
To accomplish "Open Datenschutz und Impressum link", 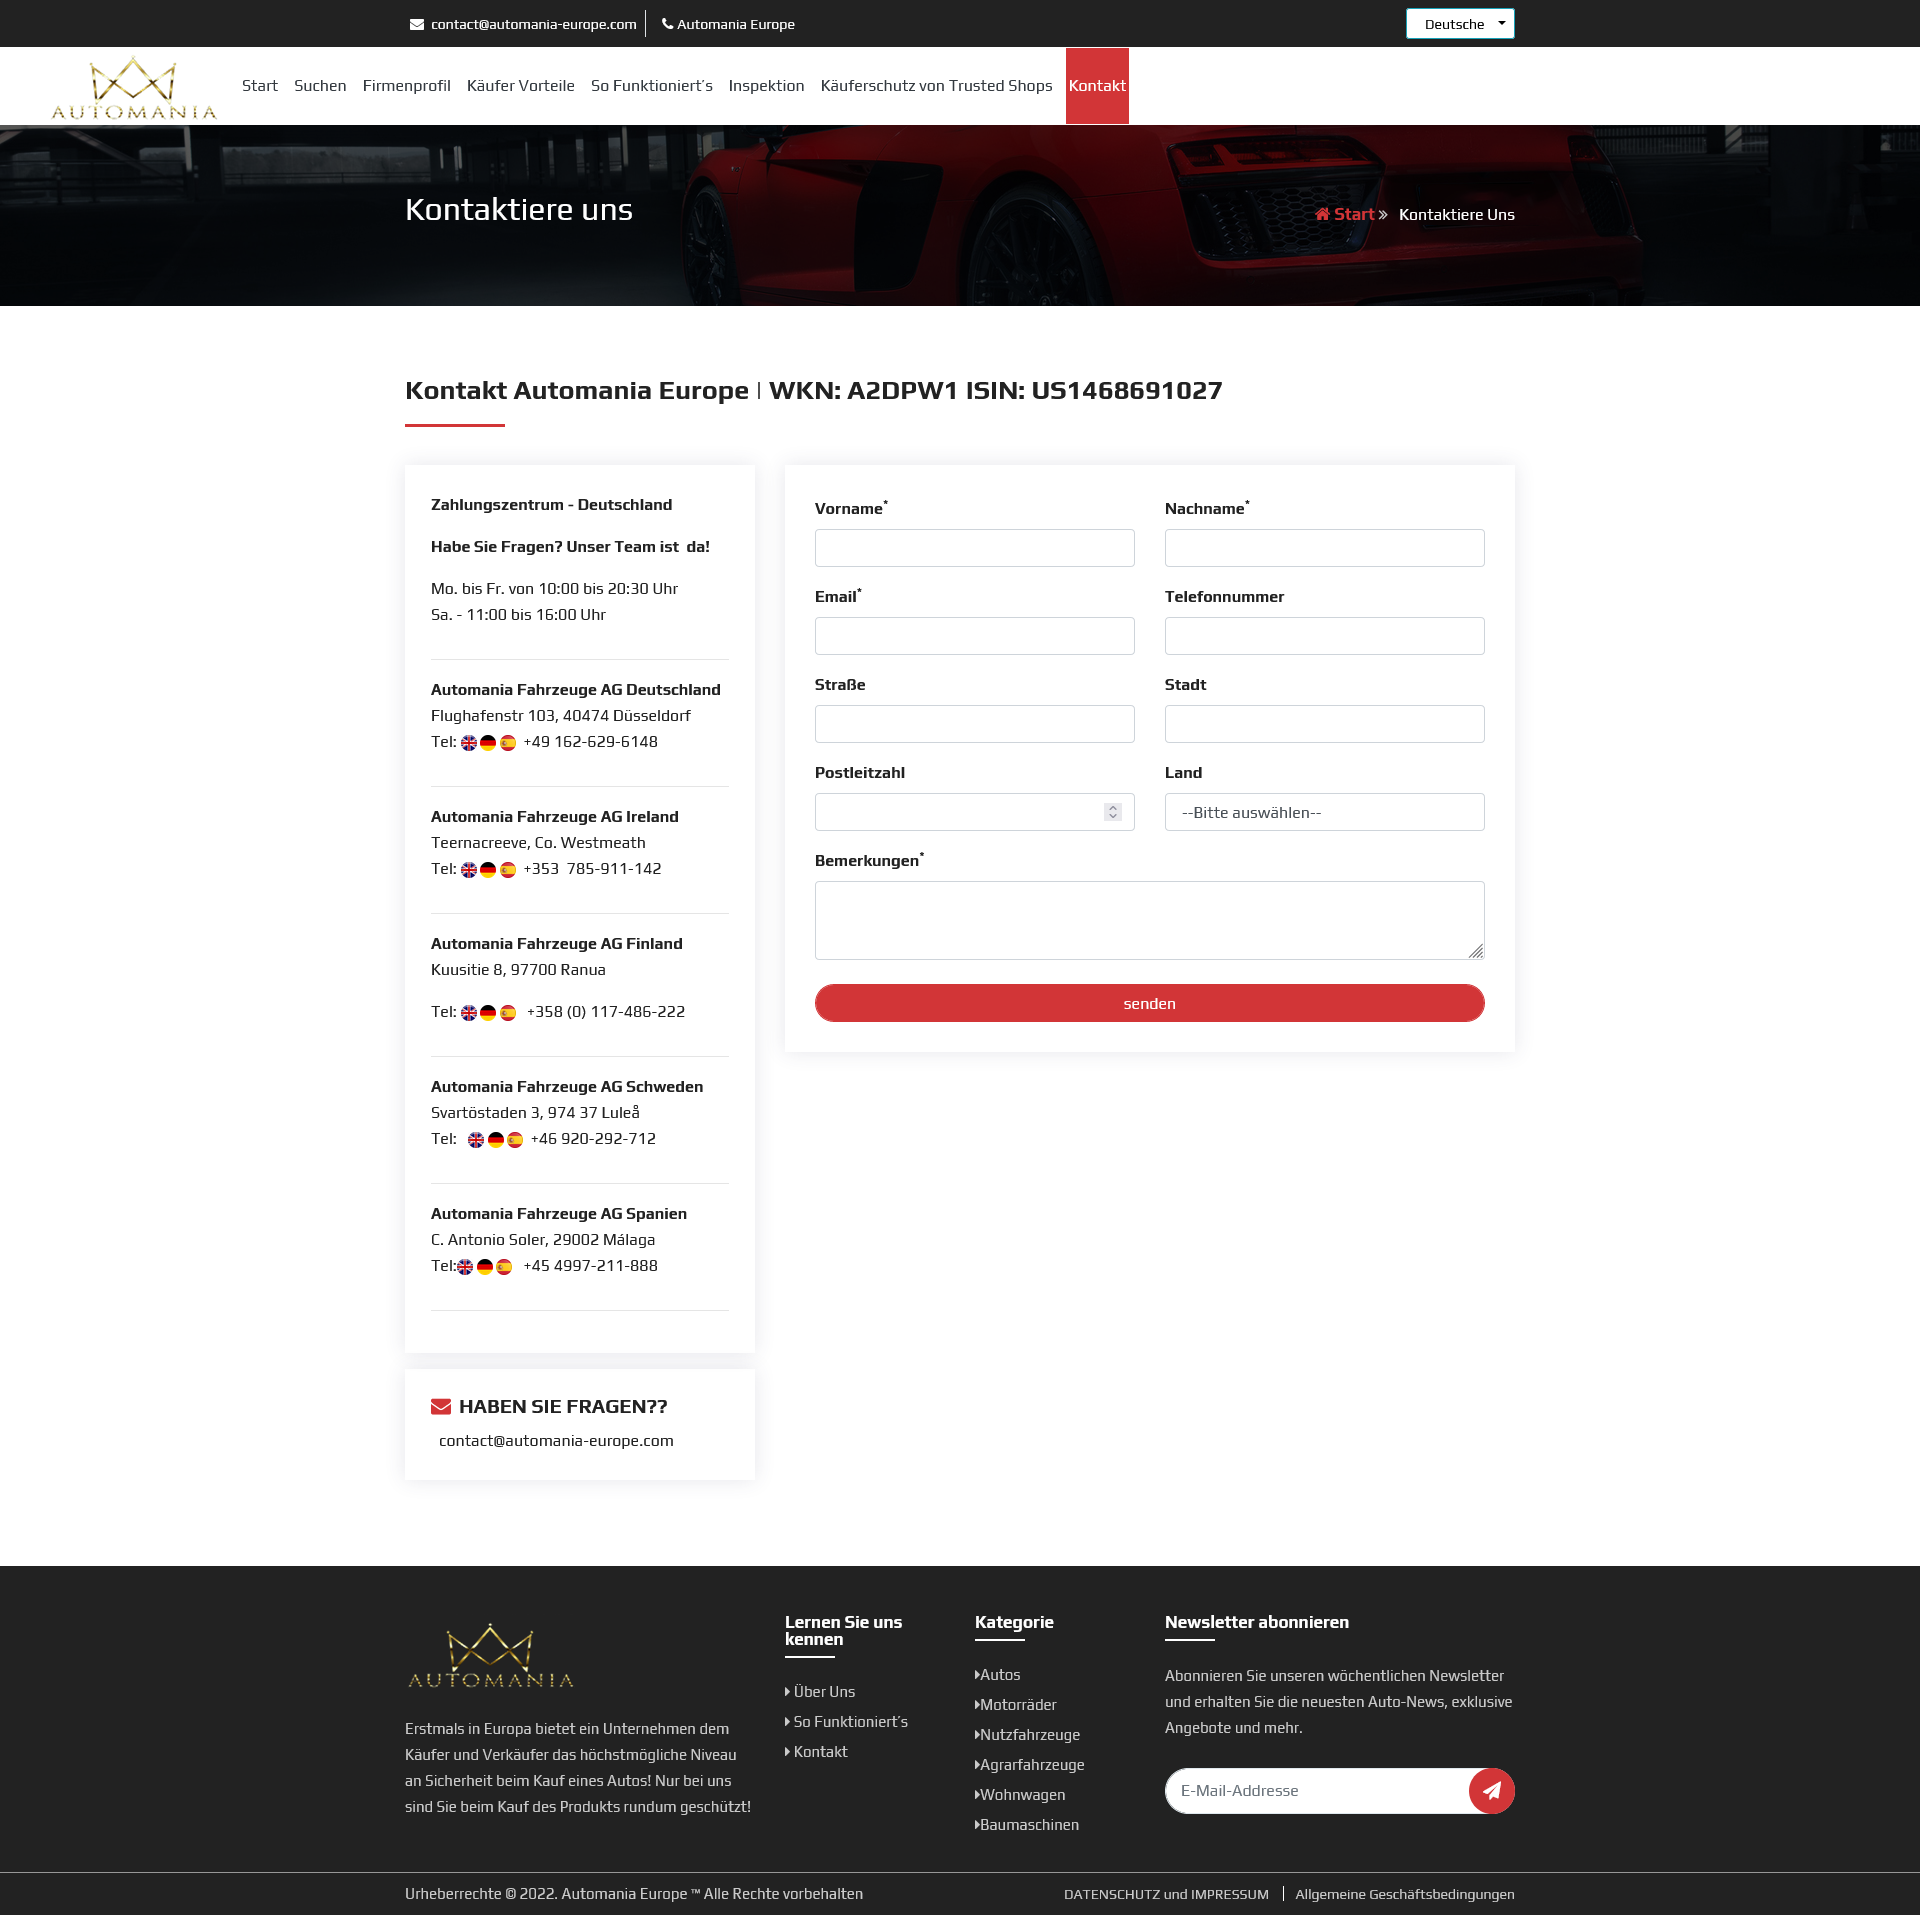I will pos(1166,1894).
